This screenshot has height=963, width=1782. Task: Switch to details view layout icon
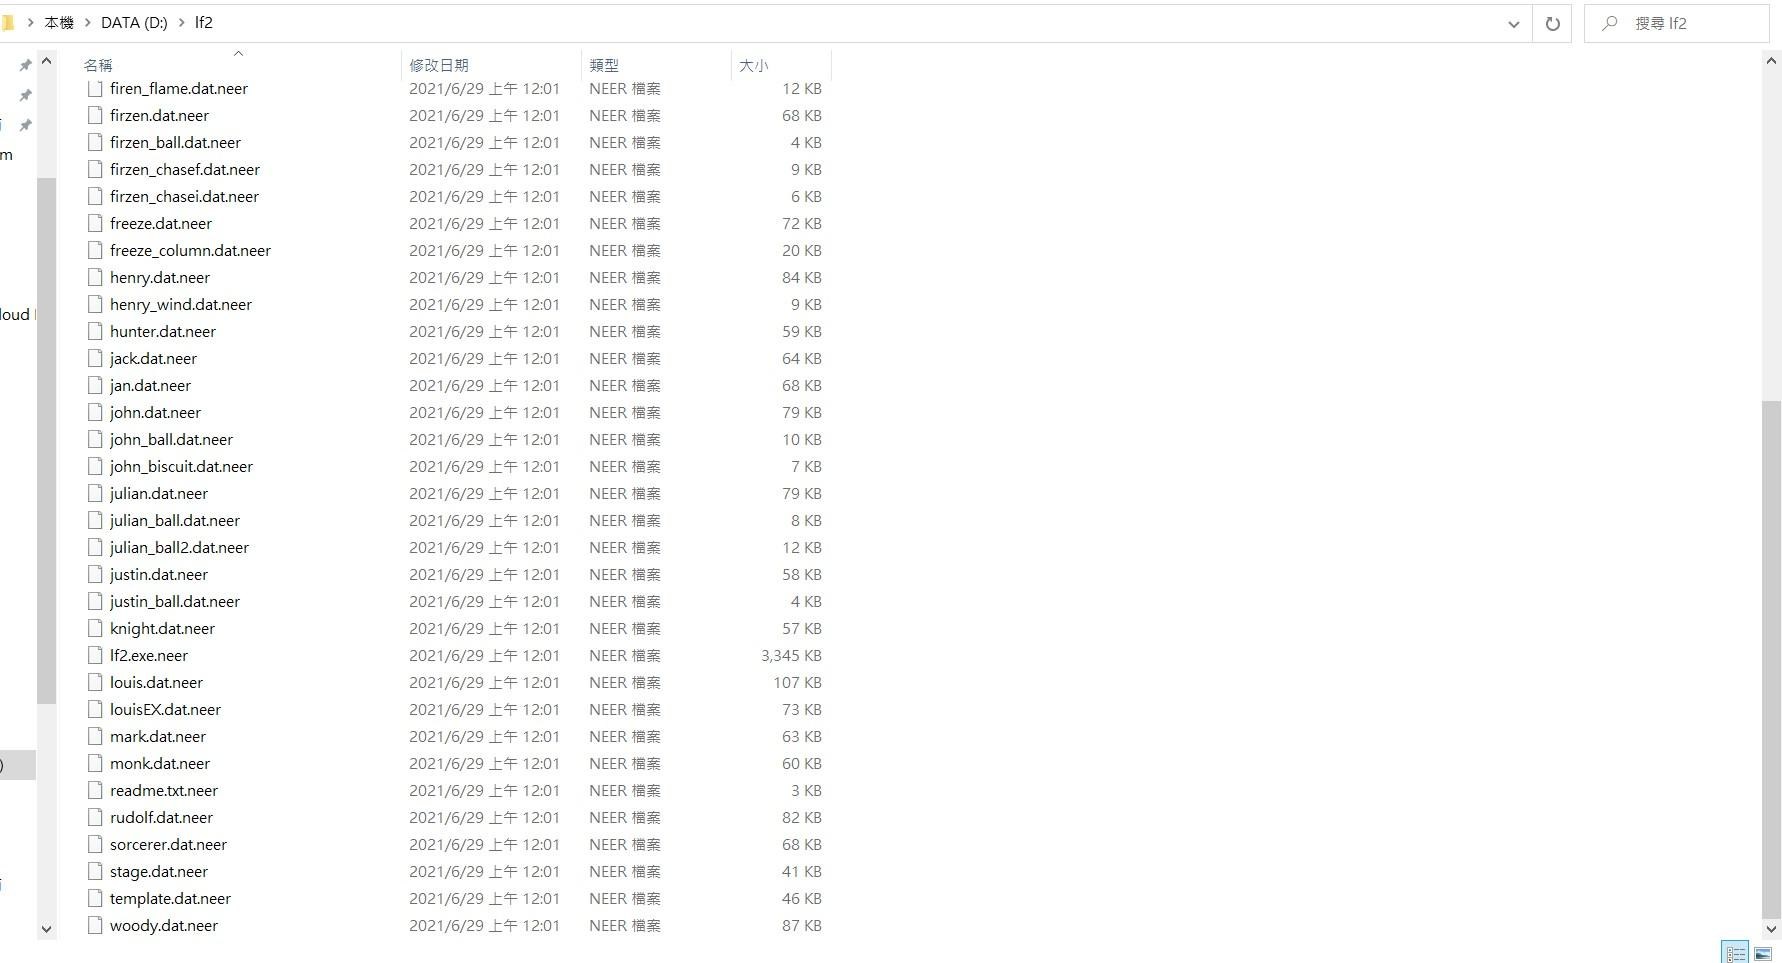coord(1735,953)
